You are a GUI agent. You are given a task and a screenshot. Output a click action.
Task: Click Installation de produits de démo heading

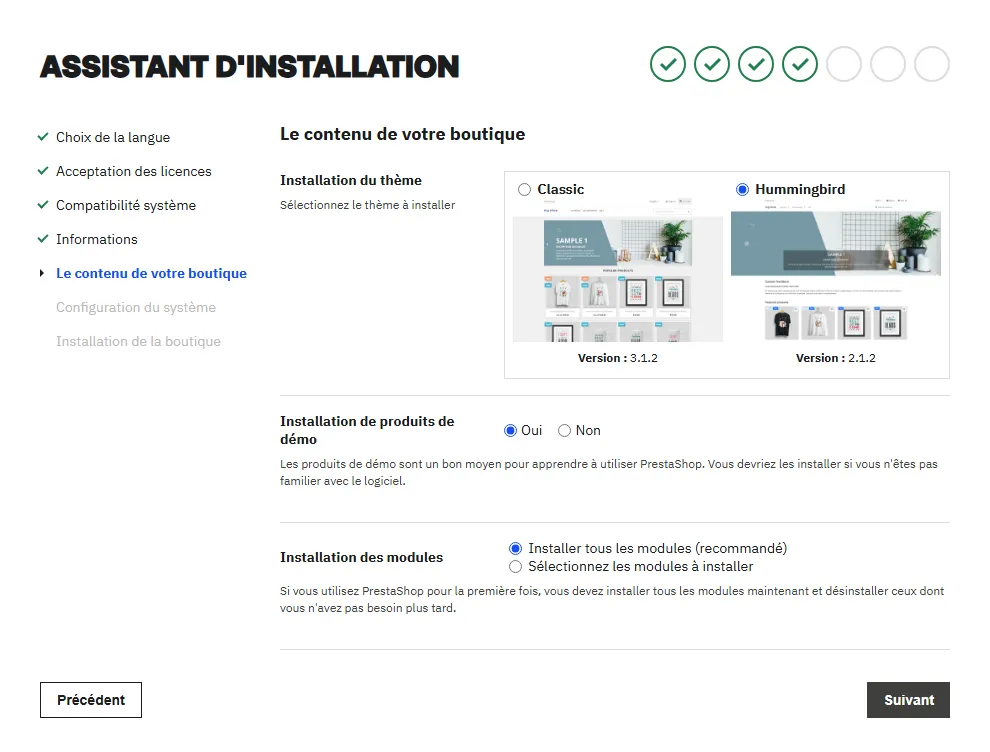(367, 430)
